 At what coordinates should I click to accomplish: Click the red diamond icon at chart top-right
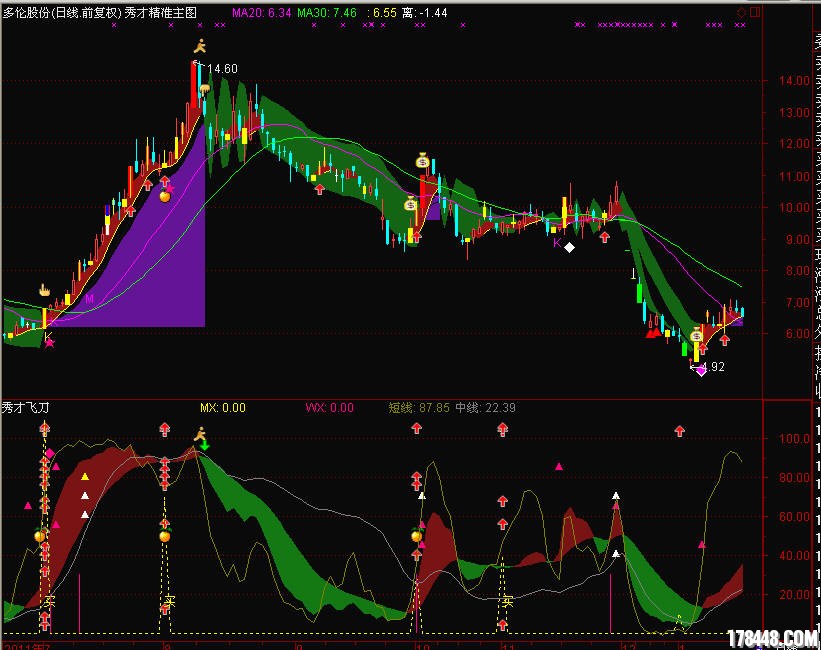tap(741, 12)
